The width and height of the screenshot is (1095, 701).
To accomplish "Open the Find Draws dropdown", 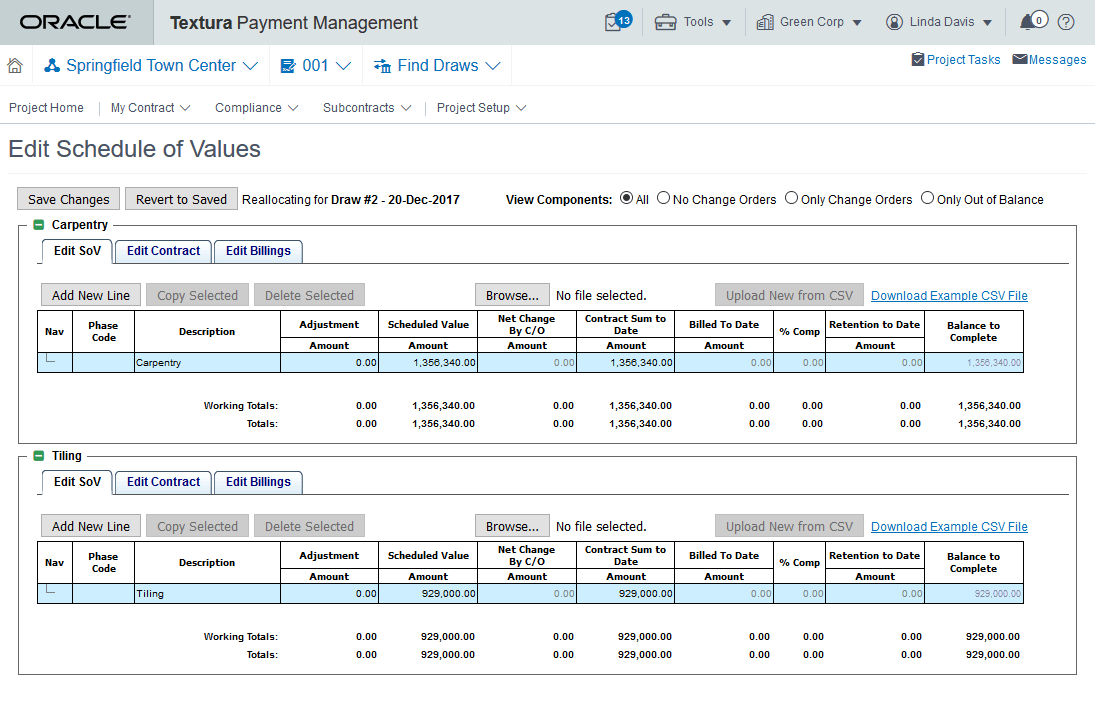I will click(x=437, y=66).
